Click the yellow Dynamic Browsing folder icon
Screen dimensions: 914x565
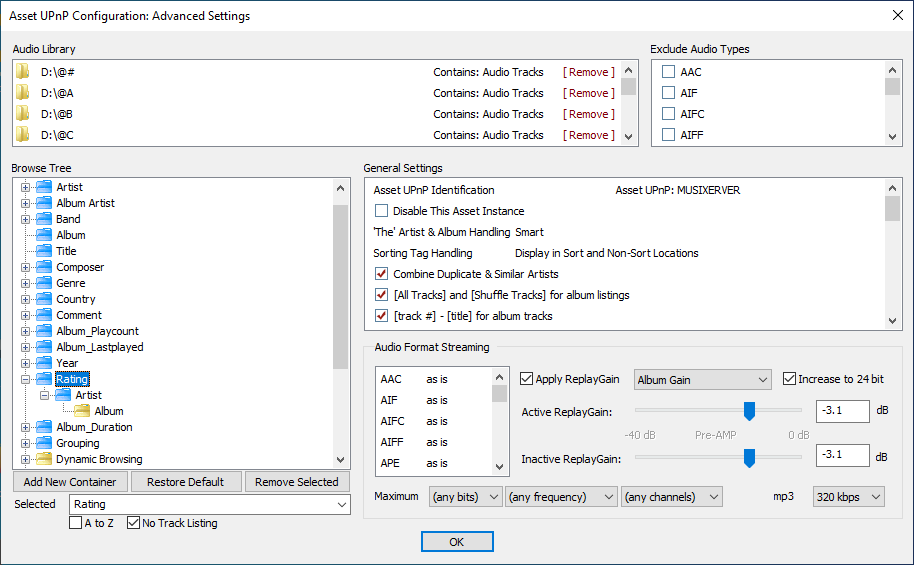[44, 459]
